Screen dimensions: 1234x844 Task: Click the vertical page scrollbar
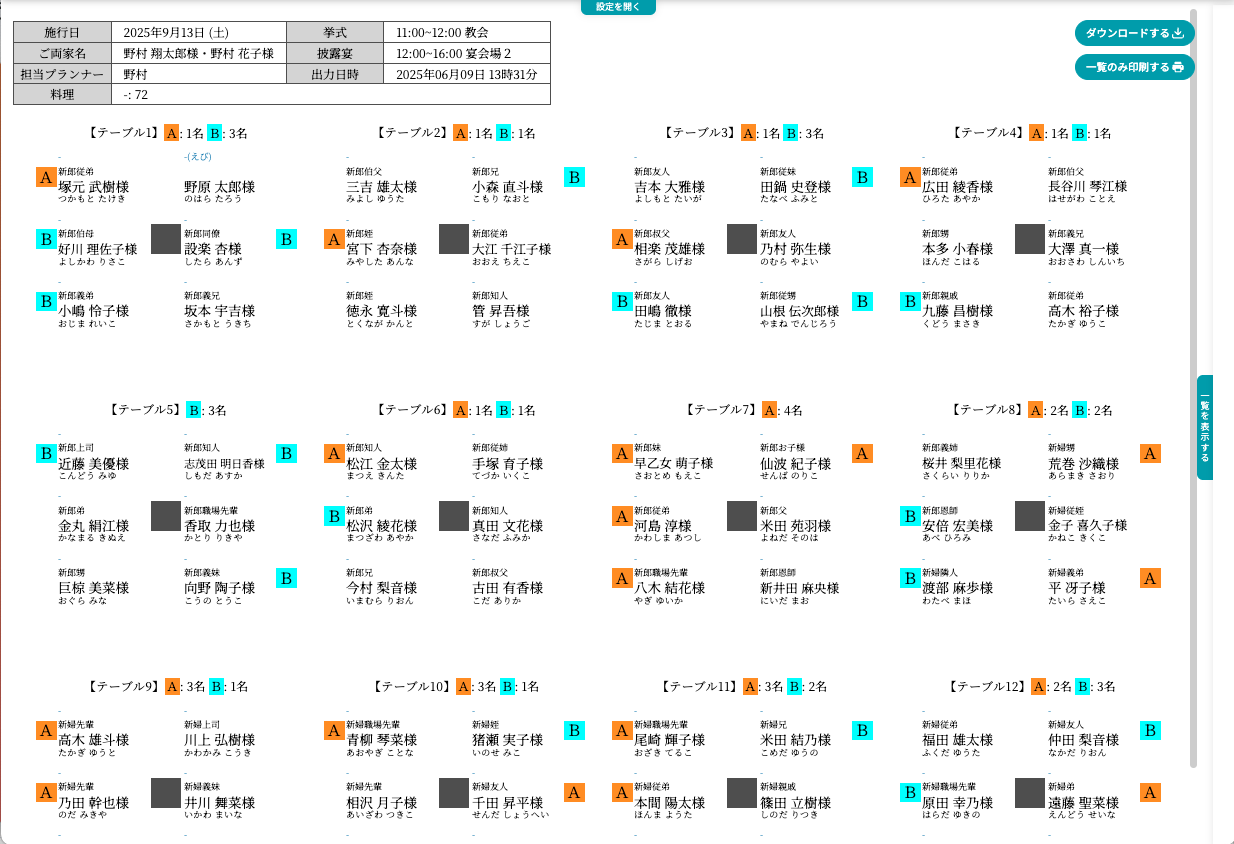pos(1193,400)
